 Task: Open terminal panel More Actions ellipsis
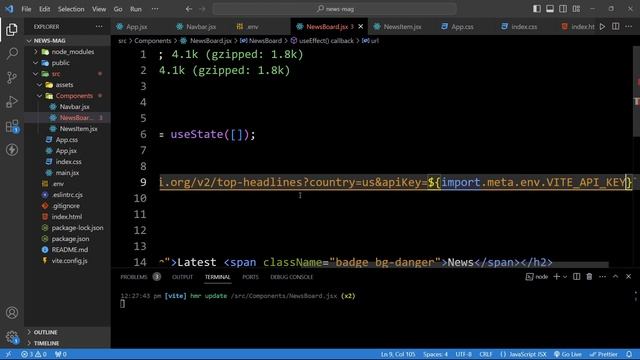[x=602, y=277]
